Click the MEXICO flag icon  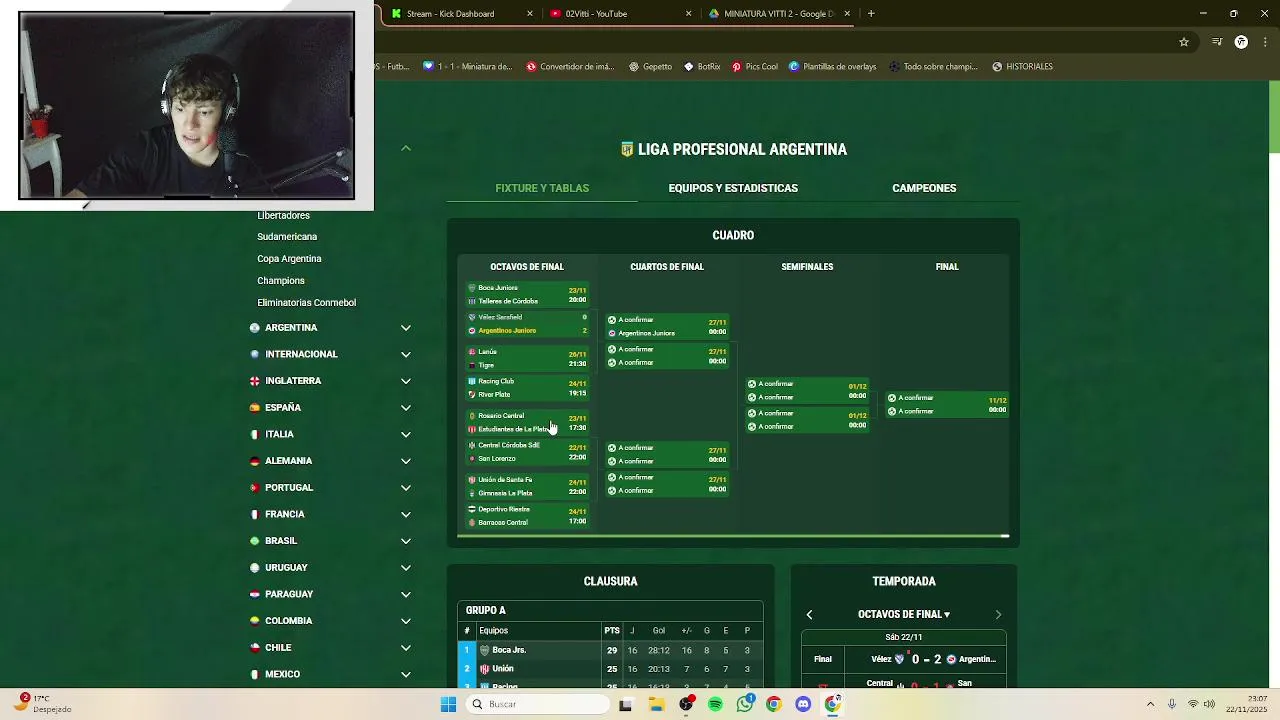point(255,674)
